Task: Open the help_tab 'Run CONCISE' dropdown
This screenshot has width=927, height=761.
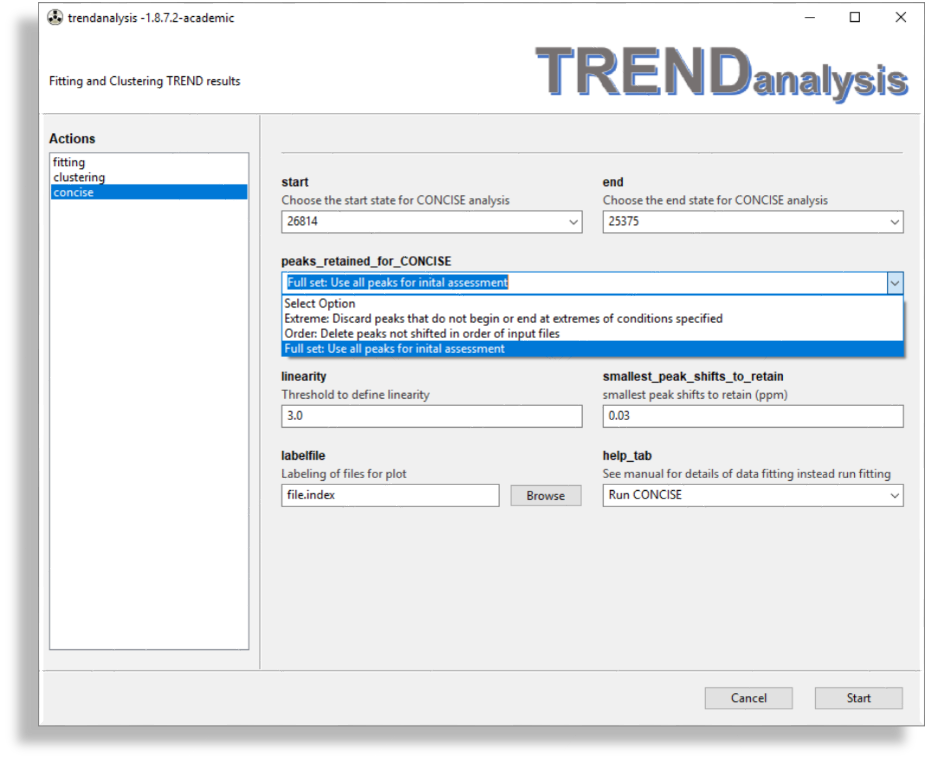Action: coord(752,495)
